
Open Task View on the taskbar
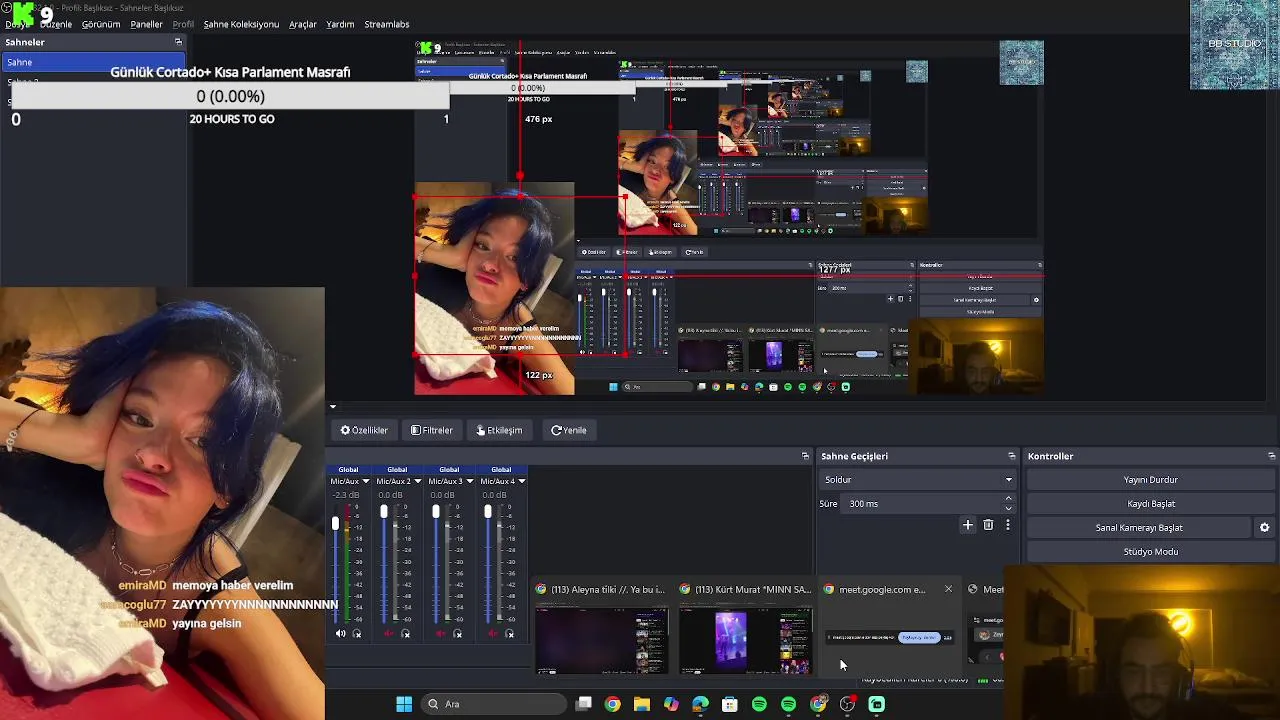tap(584, 704)
